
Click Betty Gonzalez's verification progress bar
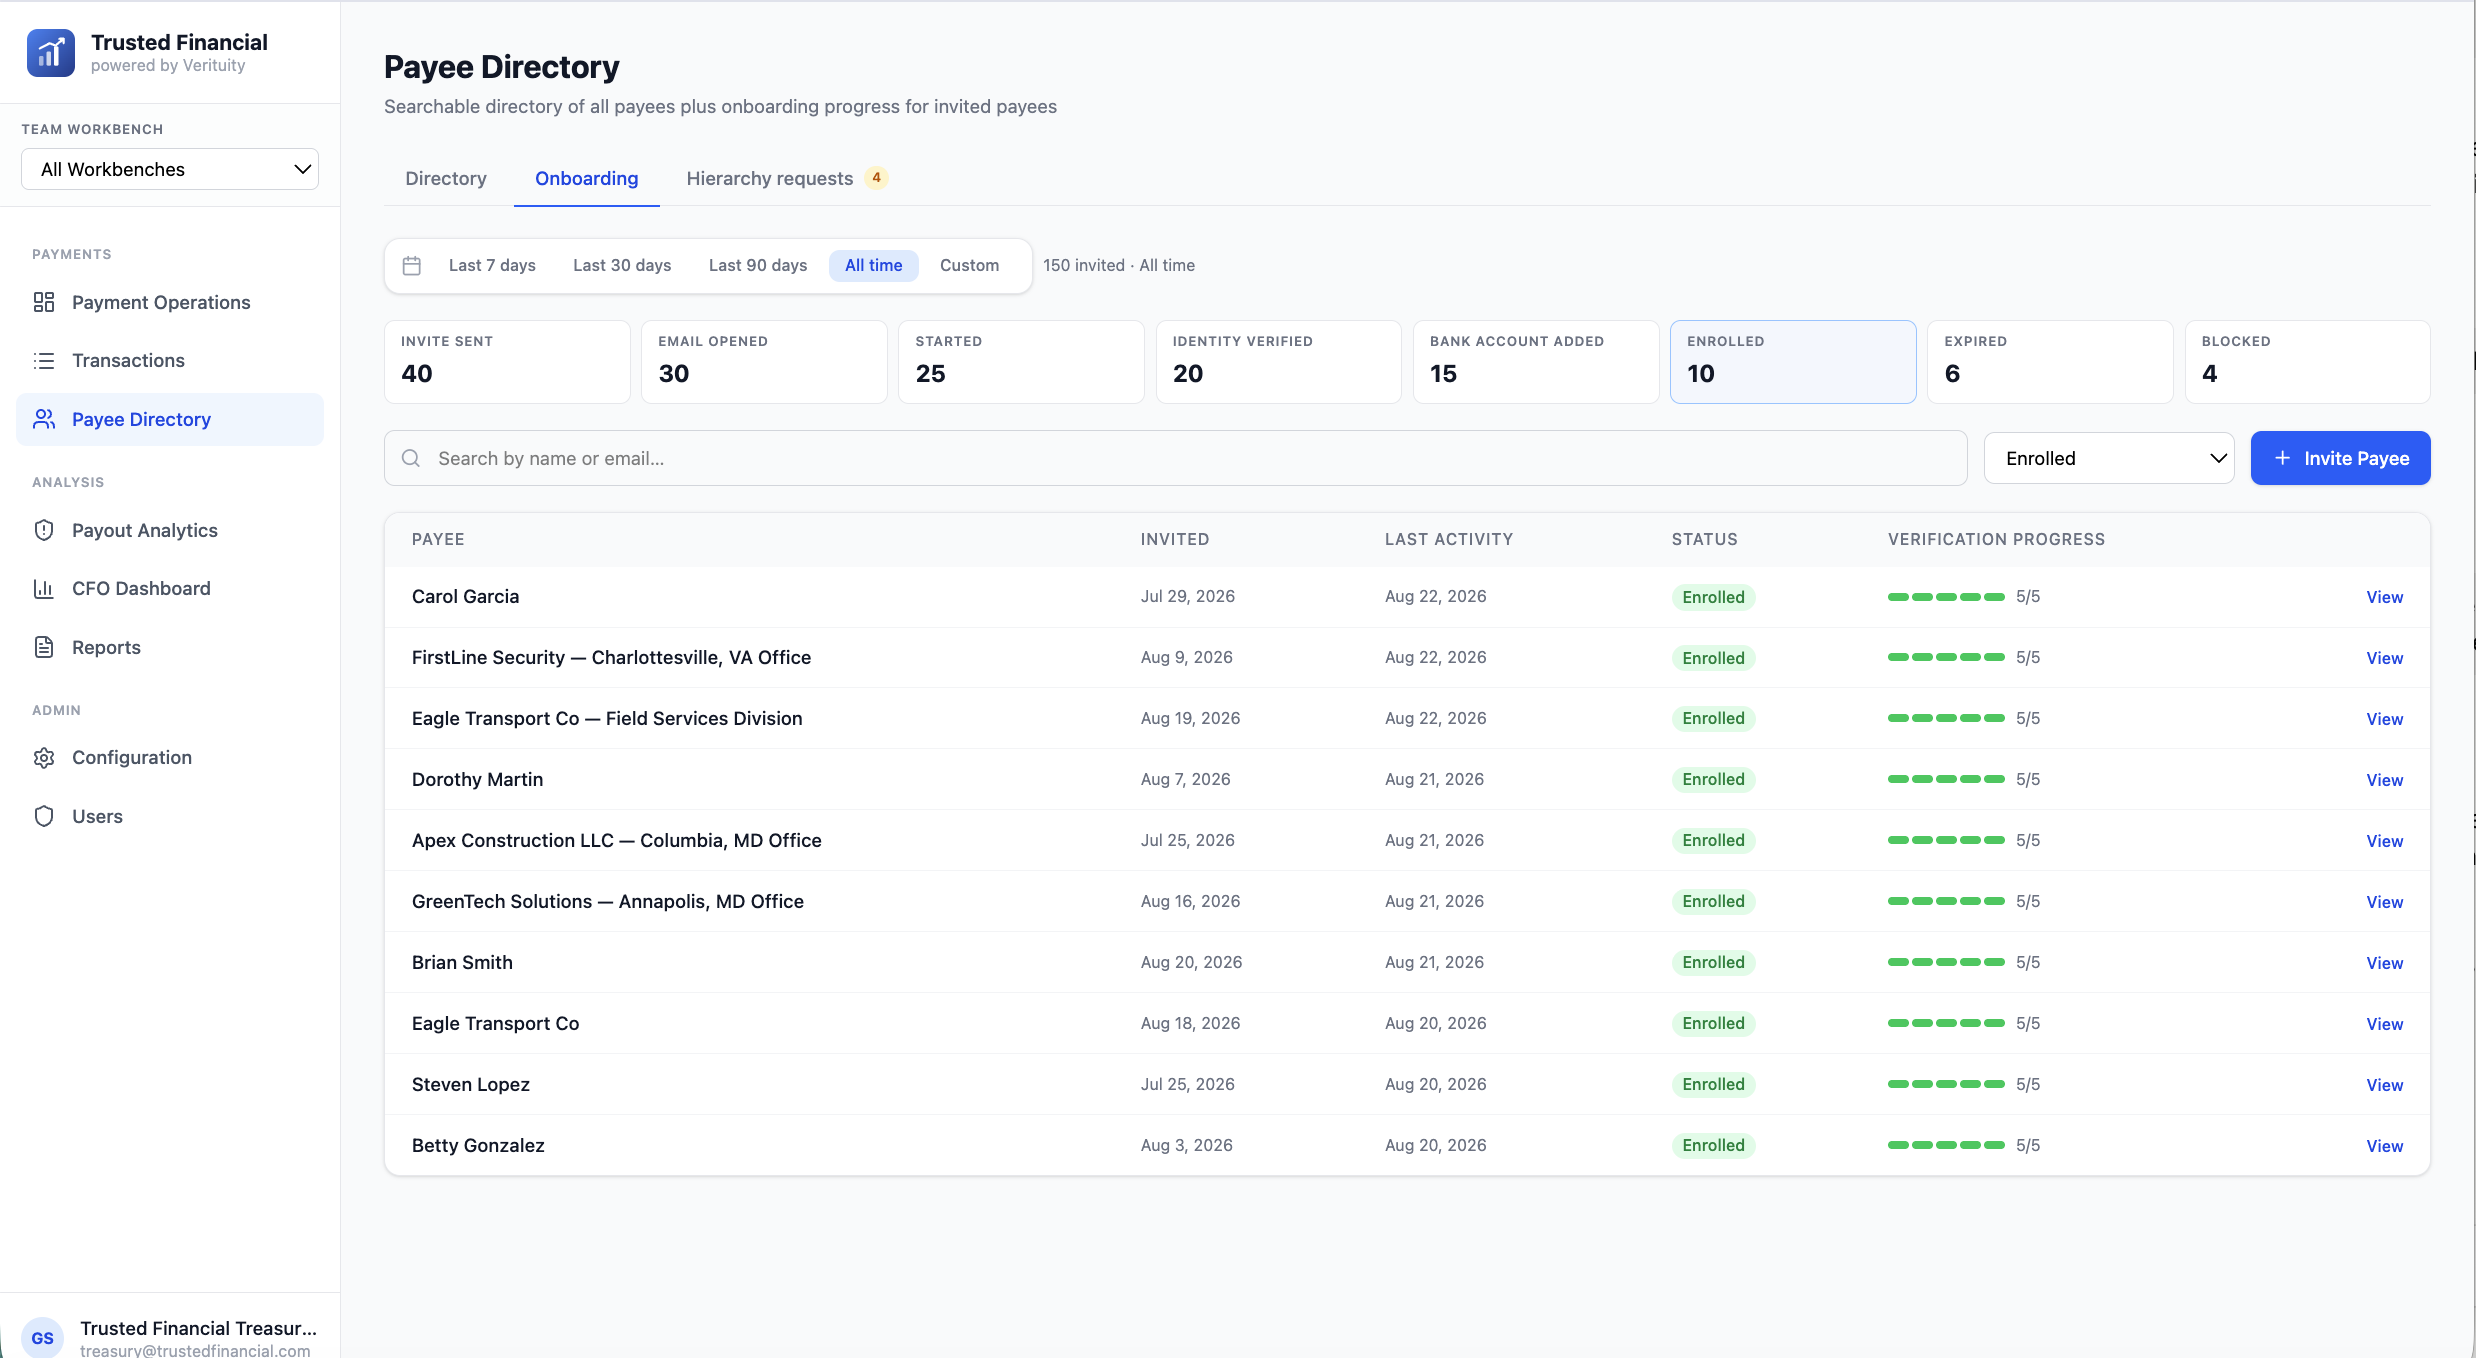[x=1946, y=1145]
